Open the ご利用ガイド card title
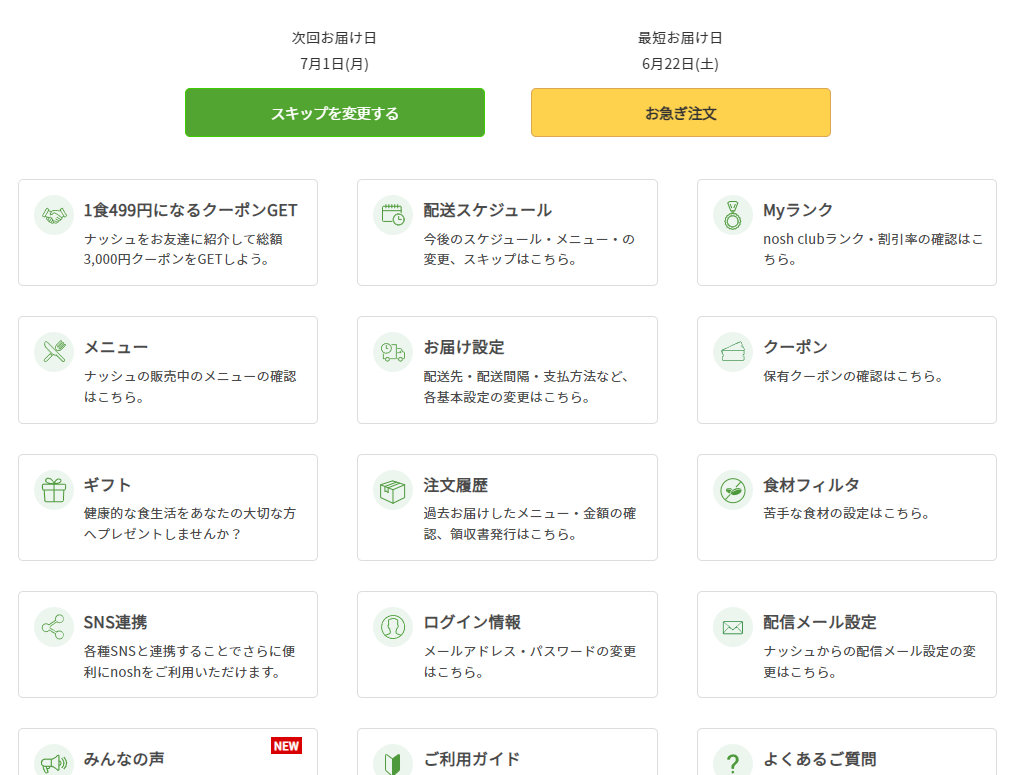1017x775 pixels. (x=472, y=759)
